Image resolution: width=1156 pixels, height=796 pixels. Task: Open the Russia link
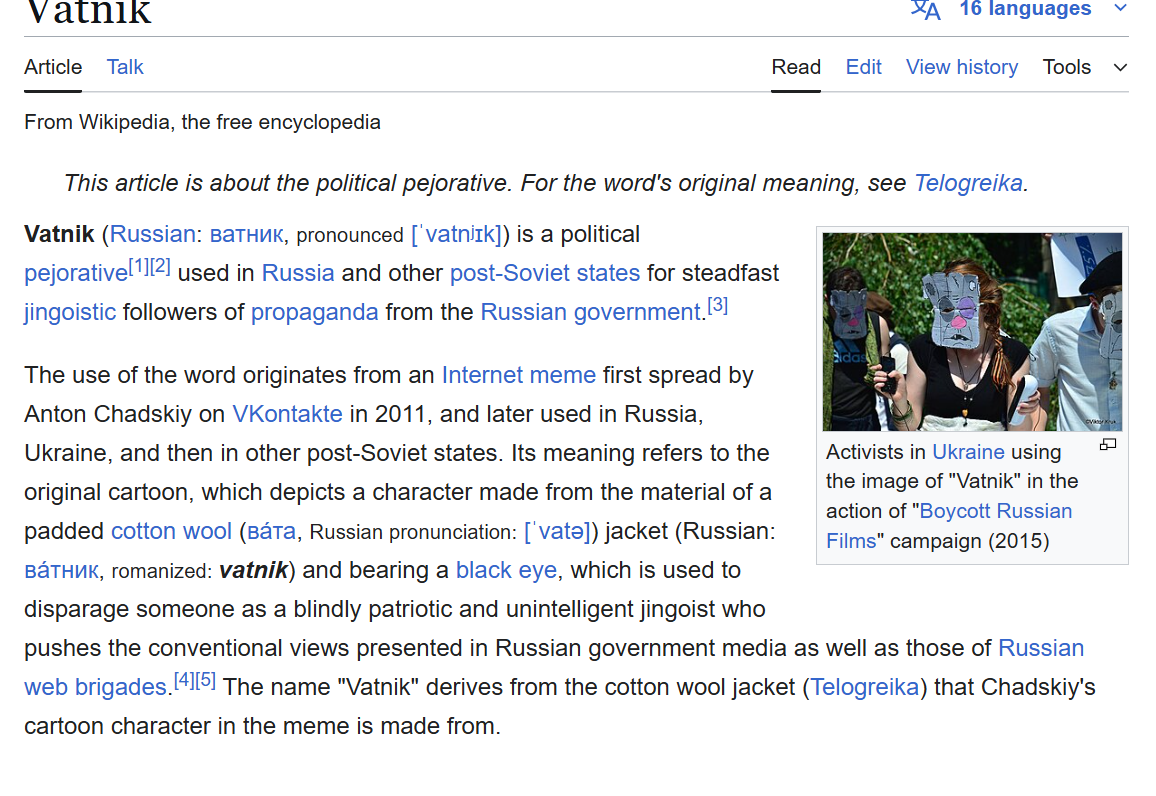[x=298, y=273]
